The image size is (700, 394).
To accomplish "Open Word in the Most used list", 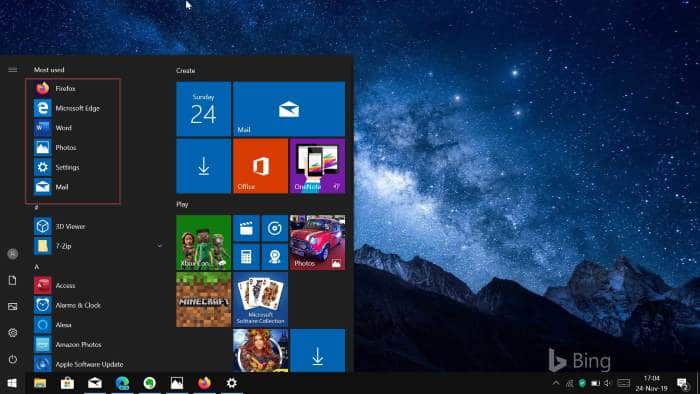I will [76, 128].
